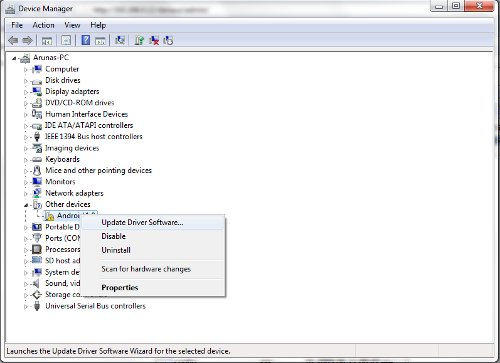
Task: Select the Arunas-PC root label
Action: pyautogui.click(x=51, y=57)
